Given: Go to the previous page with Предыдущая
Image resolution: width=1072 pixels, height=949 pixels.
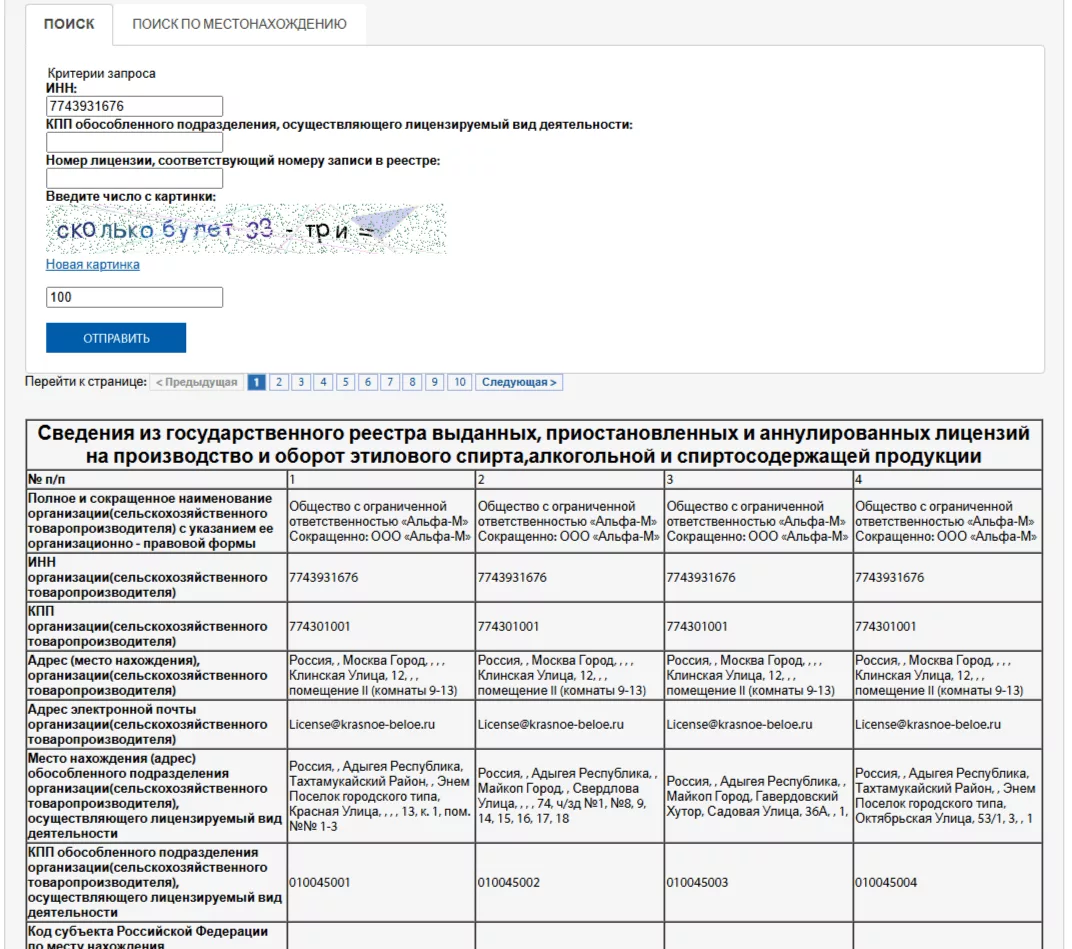Looking at the screenshot, I should point(196,382).
